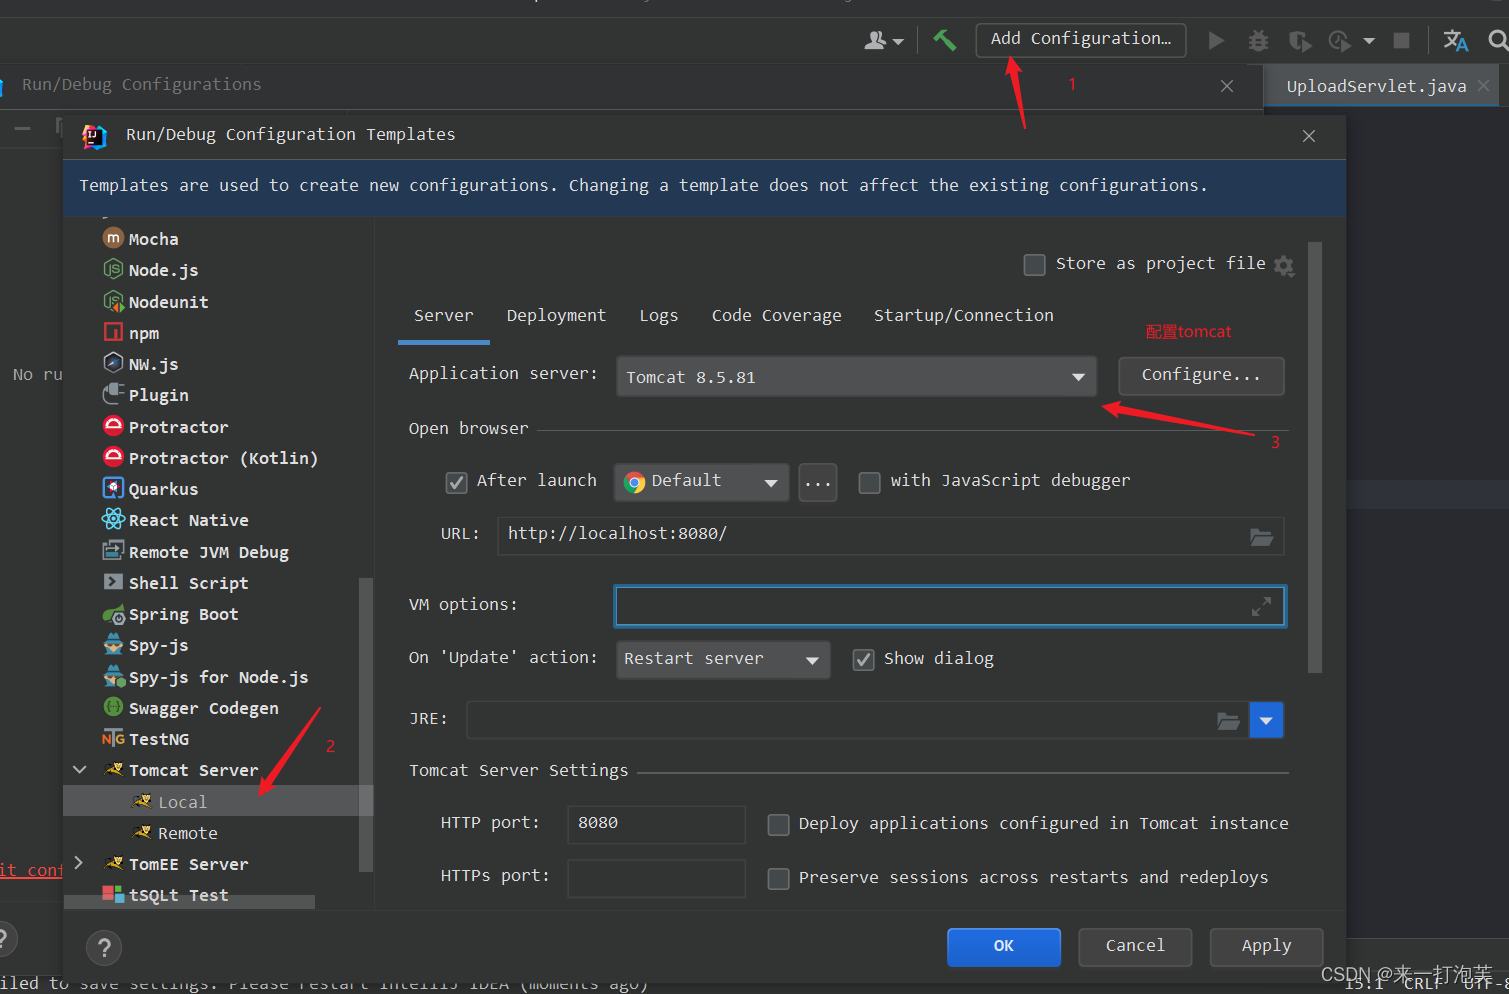This screenshot has width=1509, height=994.
Task: Click the template list vertical scrollbar
Action: coord(365,724)
